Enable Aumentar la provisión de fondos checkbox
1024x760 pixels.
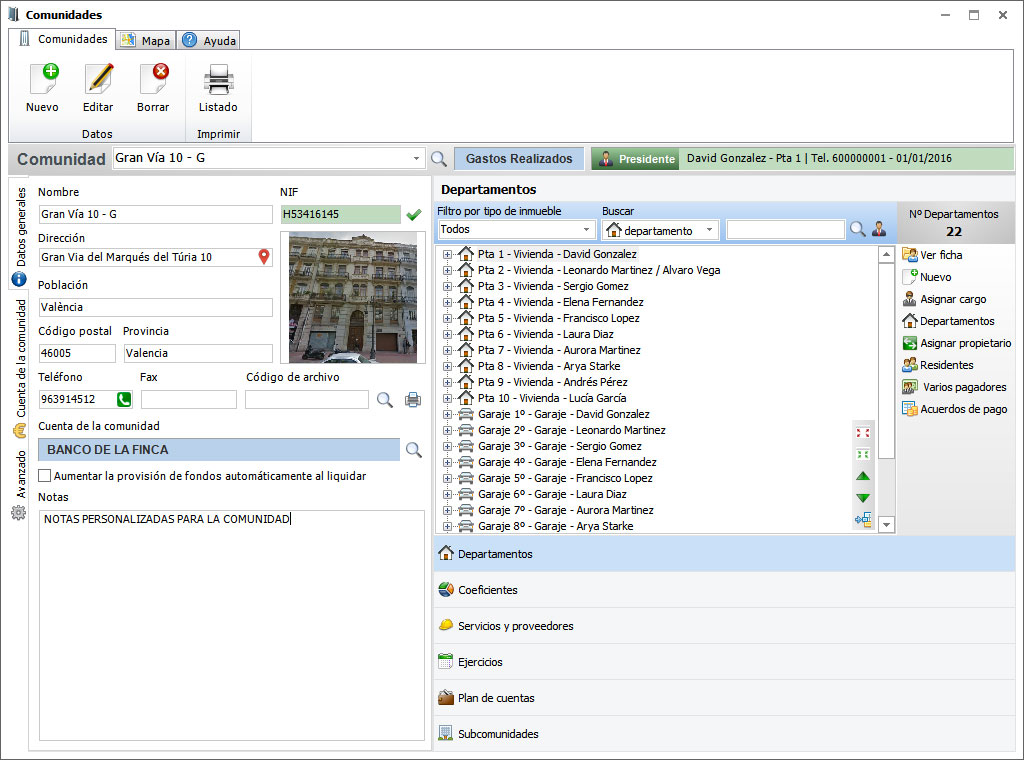44,476
